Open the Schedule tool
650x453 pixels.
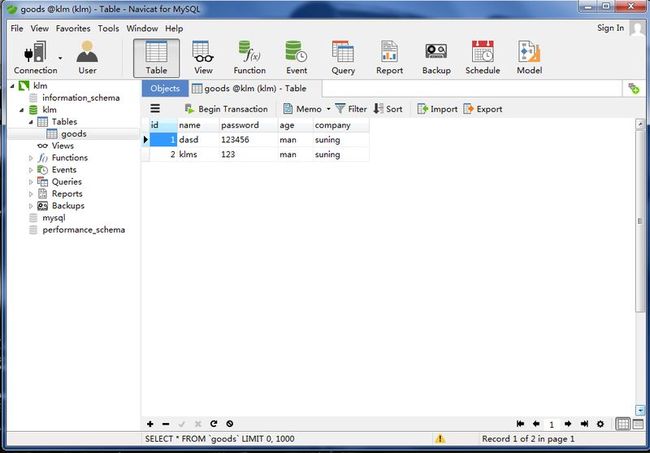[x=483, y=58]
